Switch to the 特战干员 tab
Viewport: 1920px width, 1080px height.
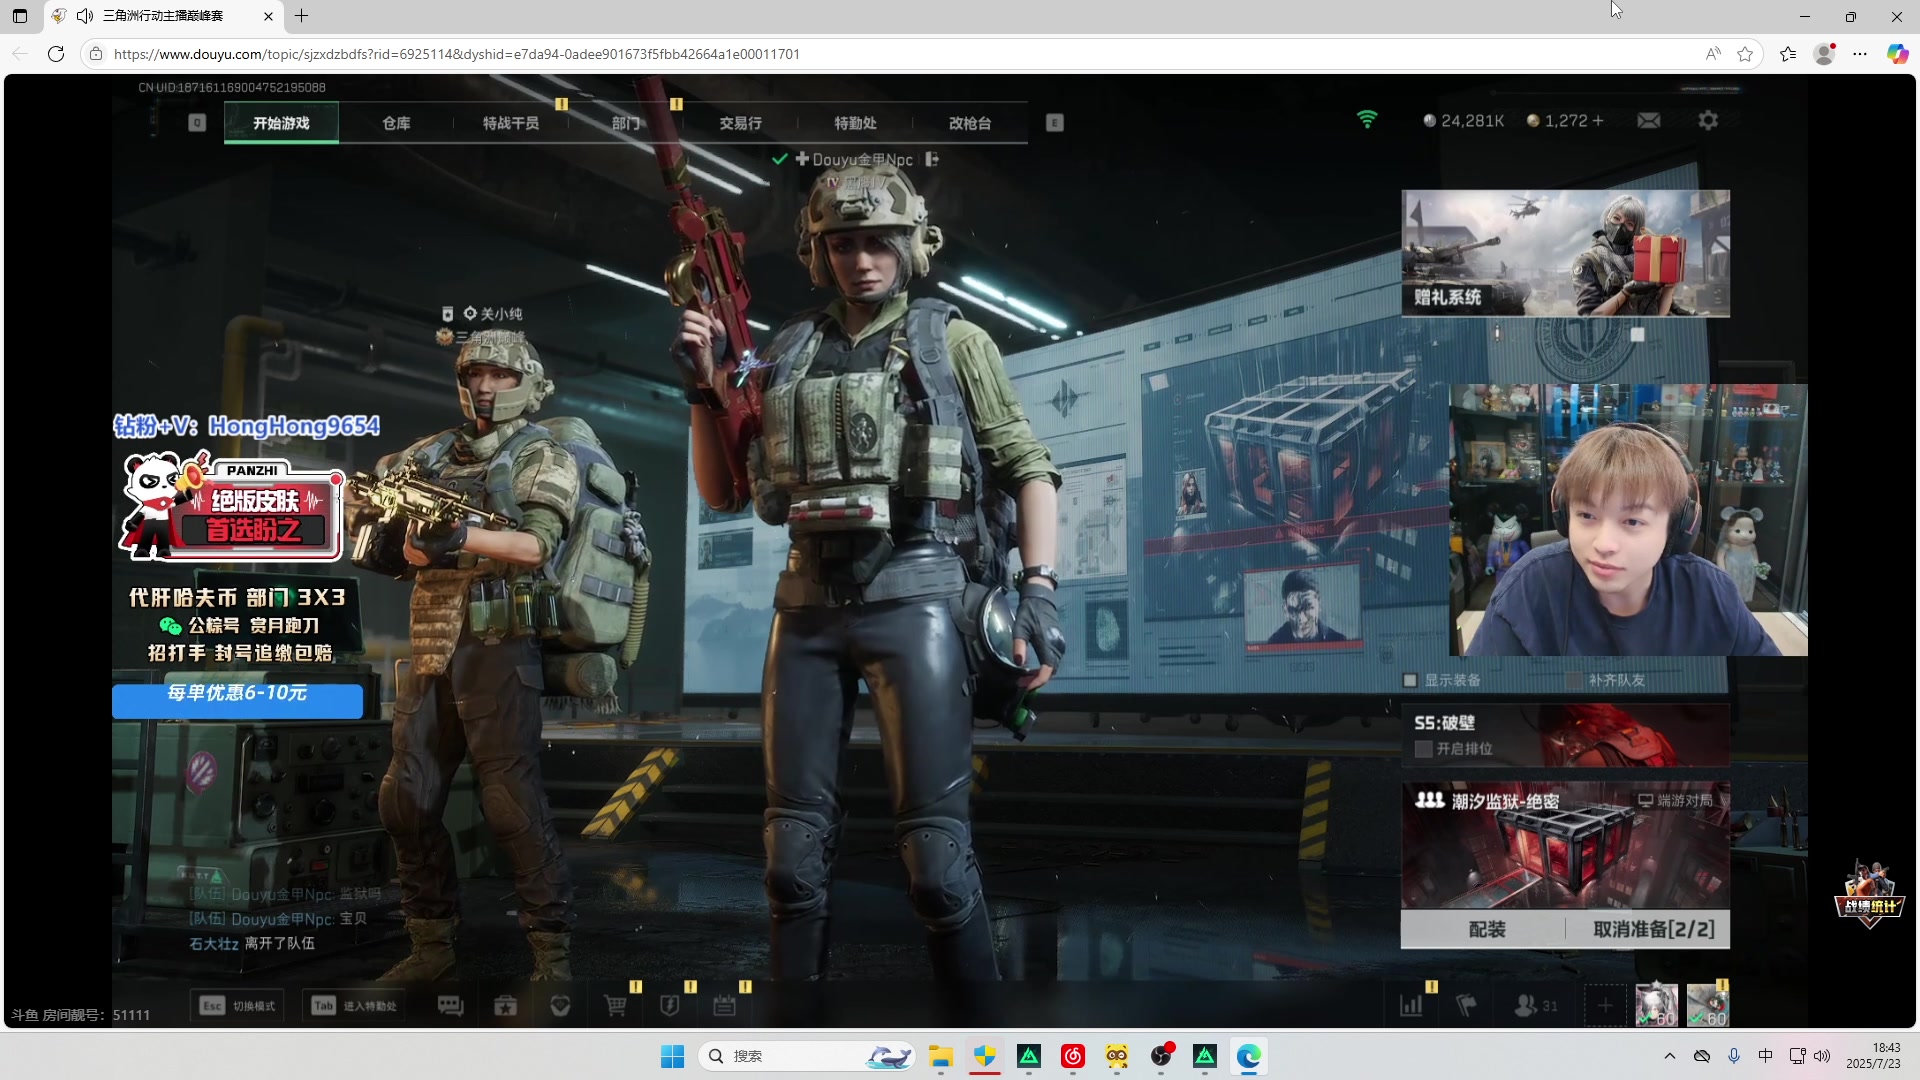click(511, 123)
